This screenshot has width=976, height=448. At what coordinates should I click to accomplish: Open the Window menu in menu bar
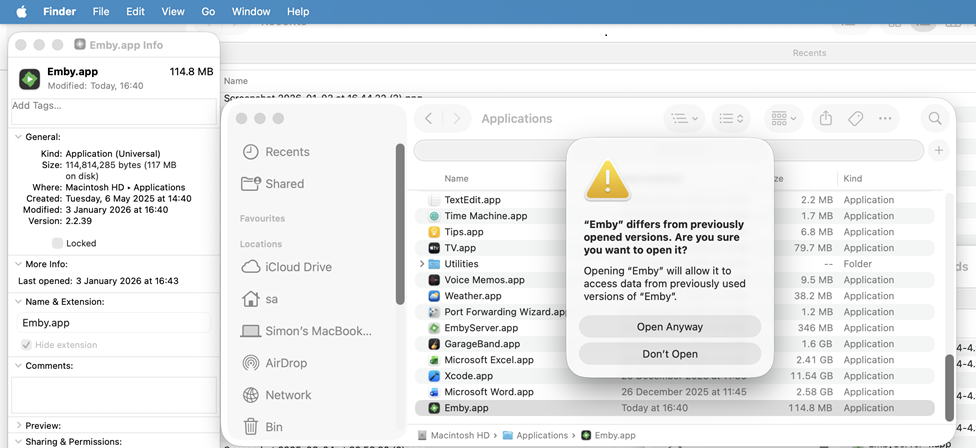(251, 11)
